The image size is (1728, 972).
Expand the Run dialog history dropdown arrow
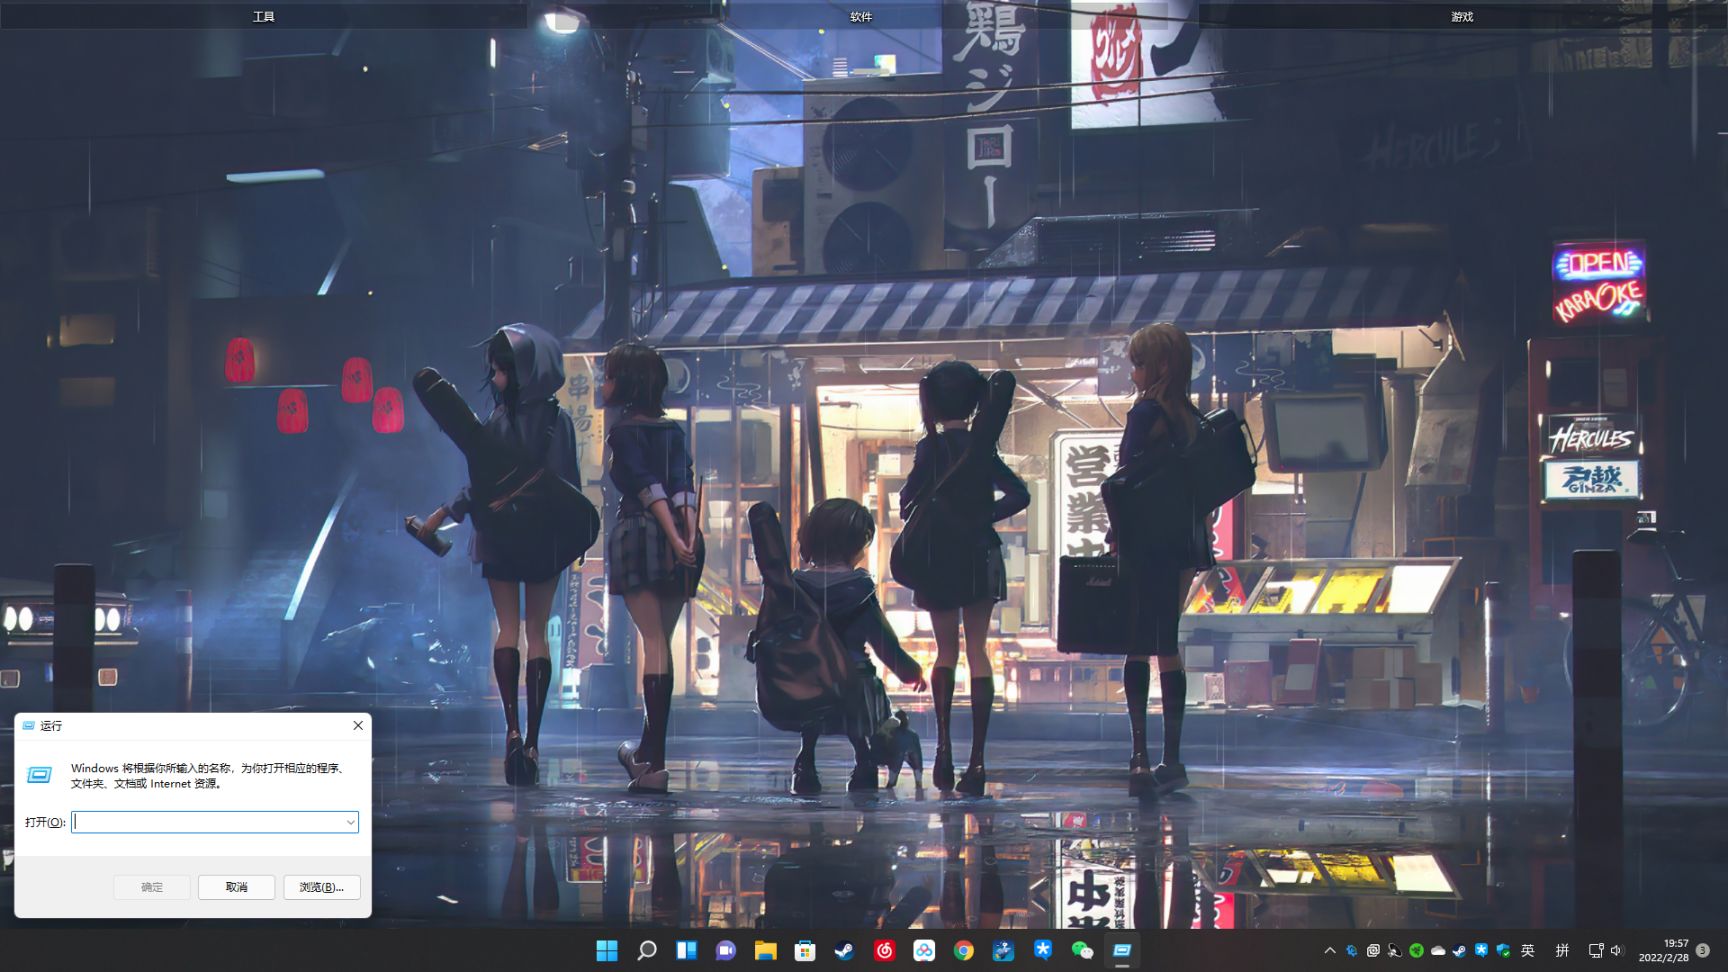point(350,822)
